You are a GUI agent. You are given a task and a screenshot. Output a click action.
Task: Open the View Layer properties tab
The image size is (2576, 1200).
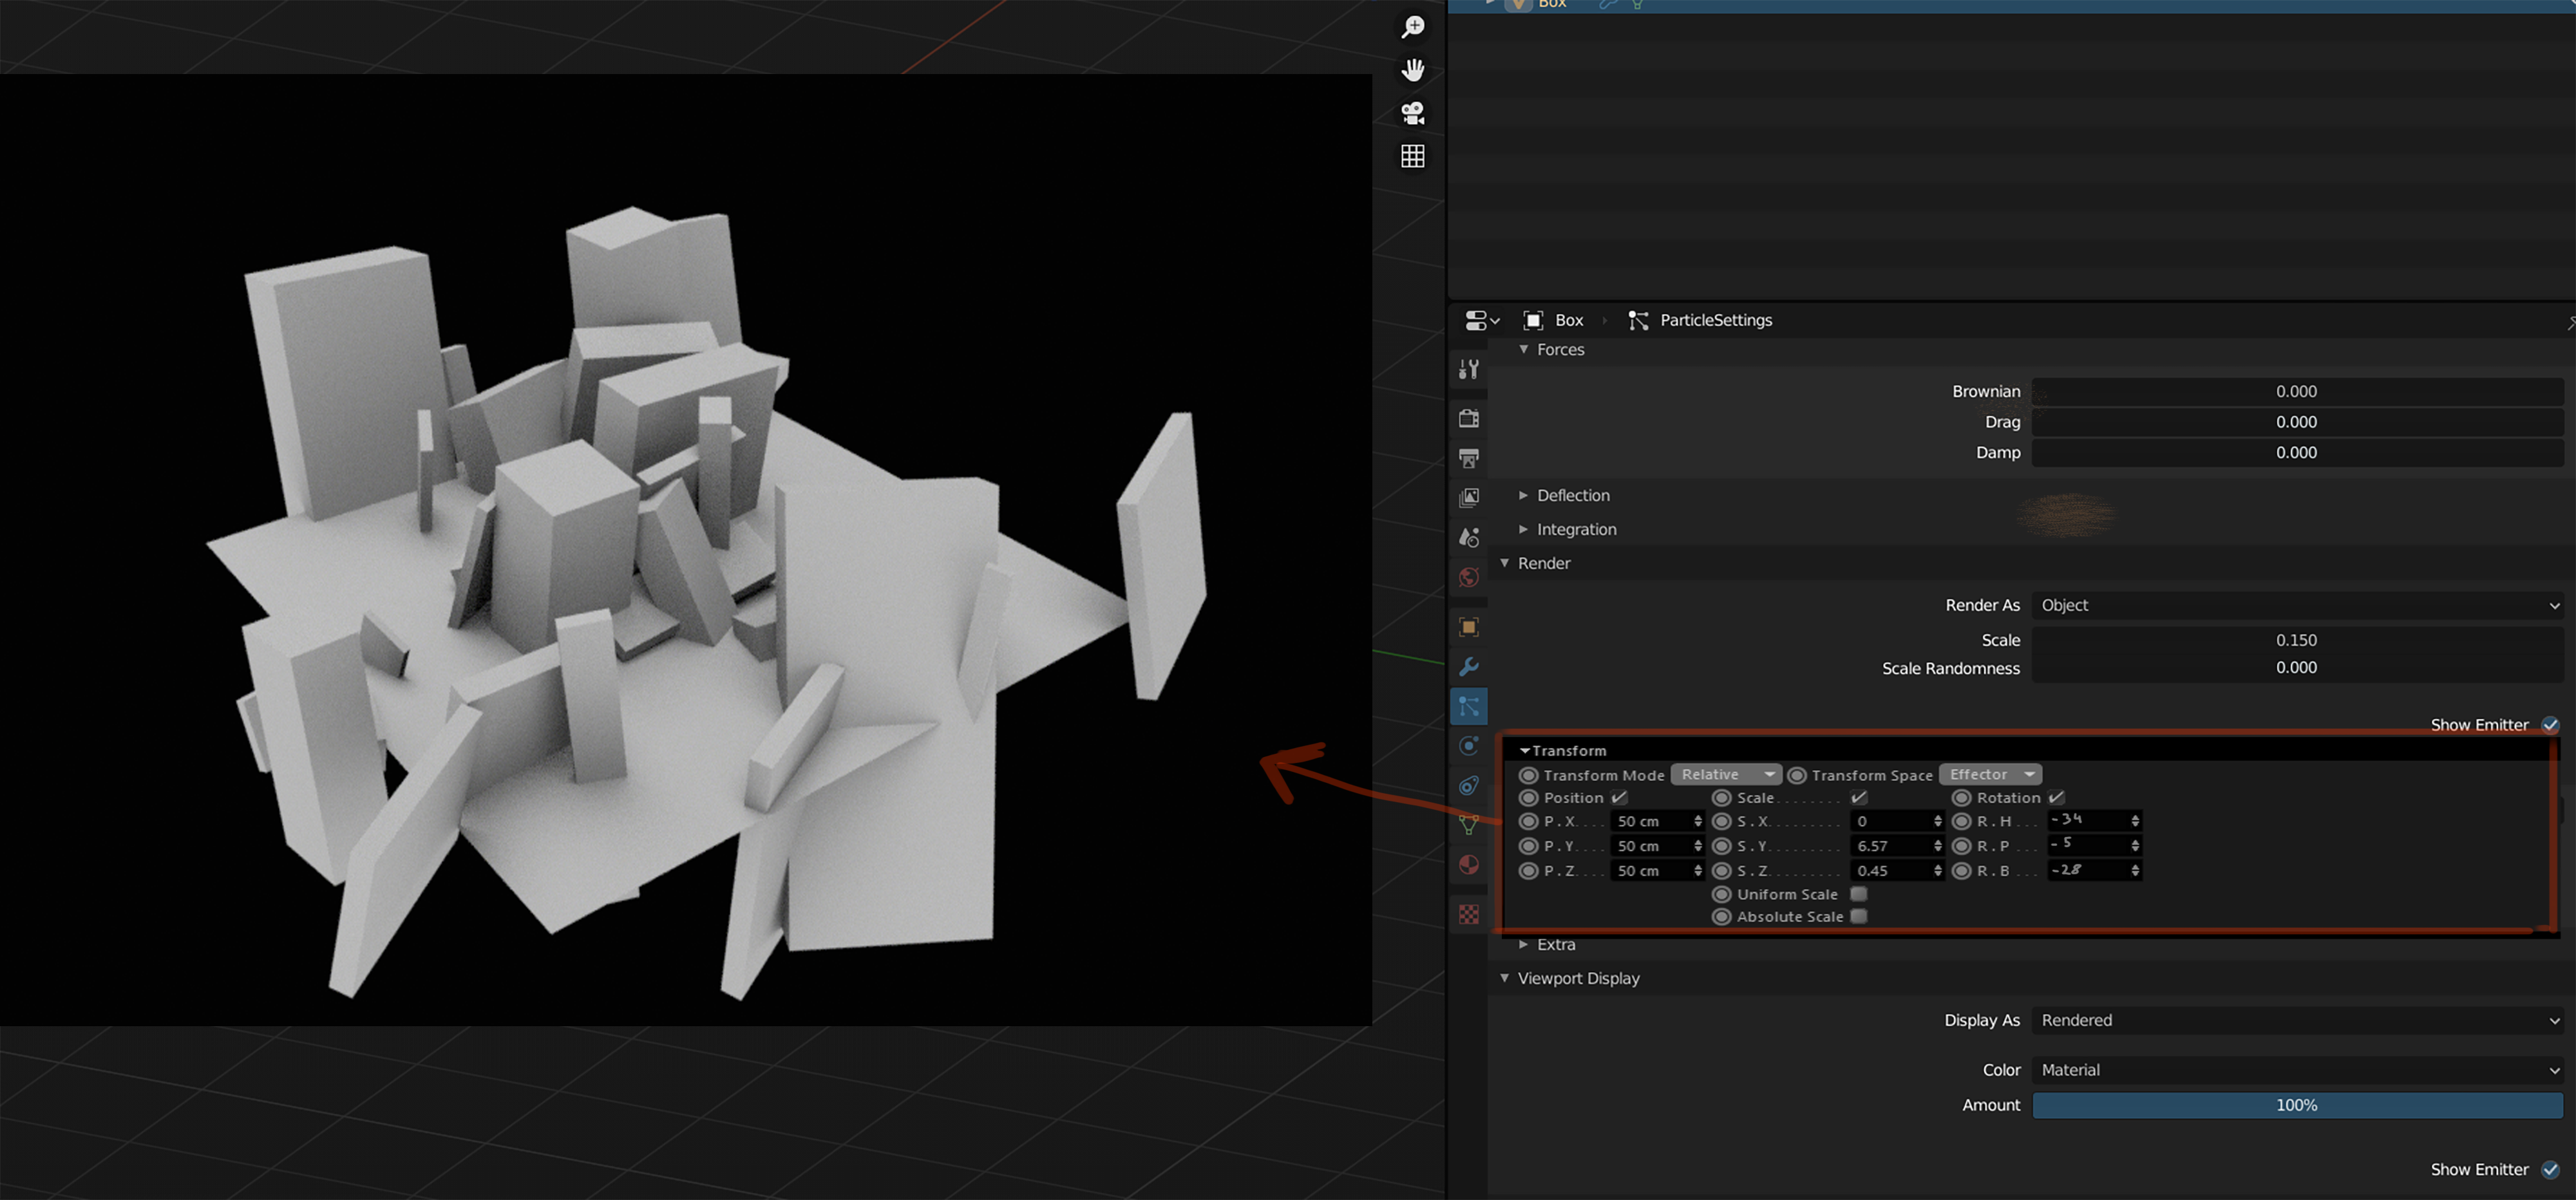click(1468, 497)
